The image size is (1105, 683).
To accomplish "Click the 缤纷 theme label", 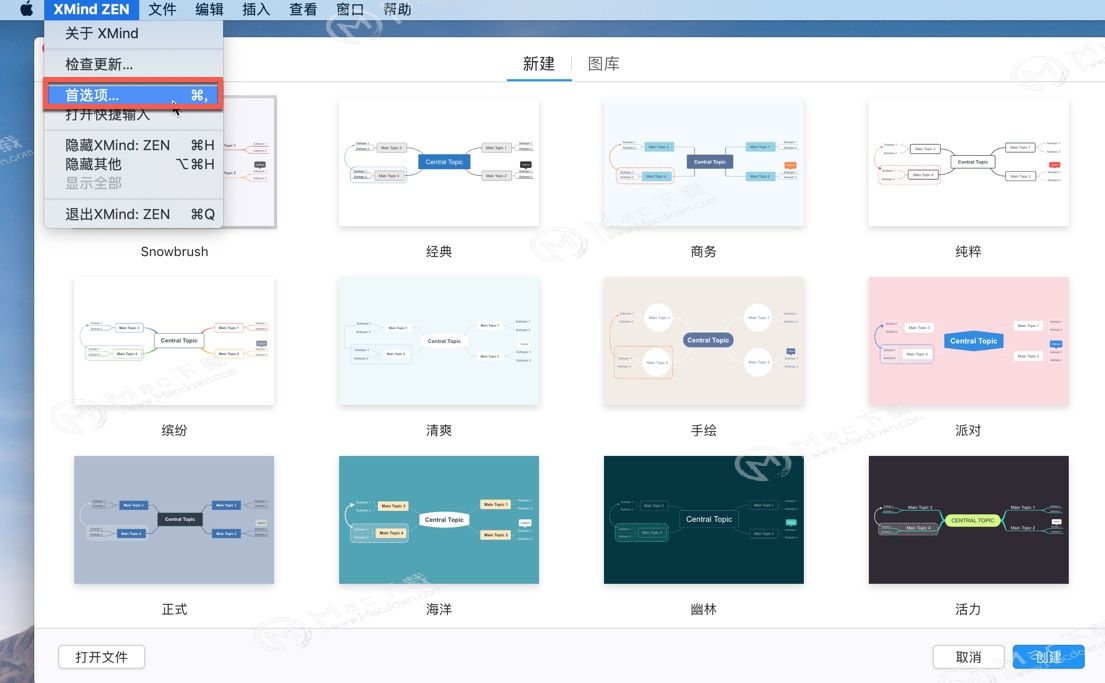I will point(174,430).
